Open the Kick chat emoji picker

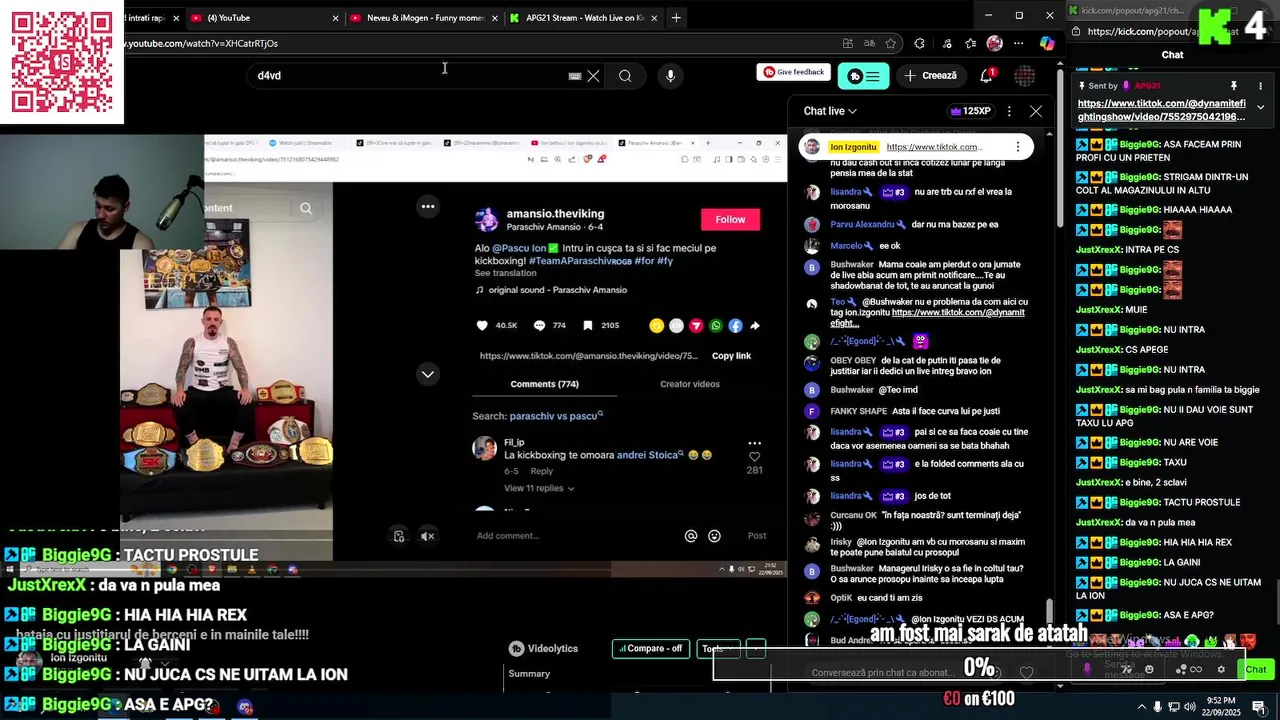pyautogui.click(x=1149, y=669)
